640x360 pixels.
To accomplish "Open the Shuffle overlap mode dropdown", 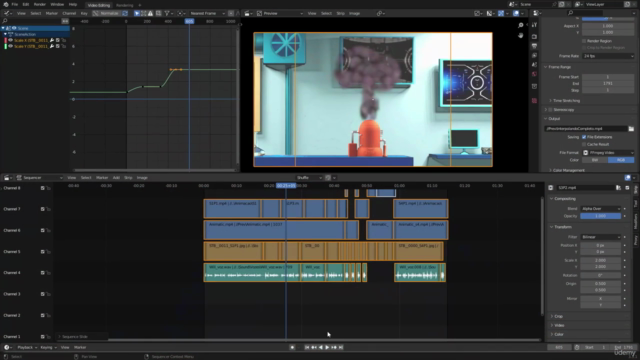I will (x=309, y=178).
